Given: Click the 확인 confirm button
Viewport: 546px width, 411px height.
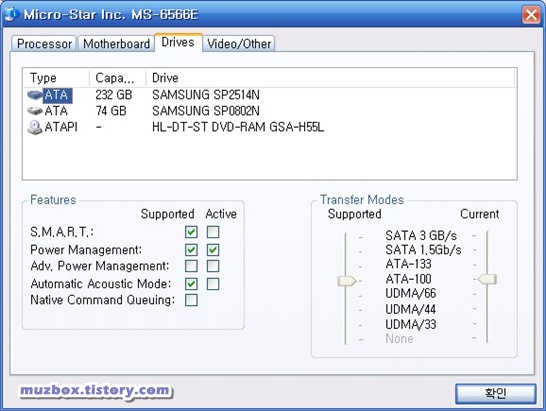Looking at the screenshot, I should (496, 394).
